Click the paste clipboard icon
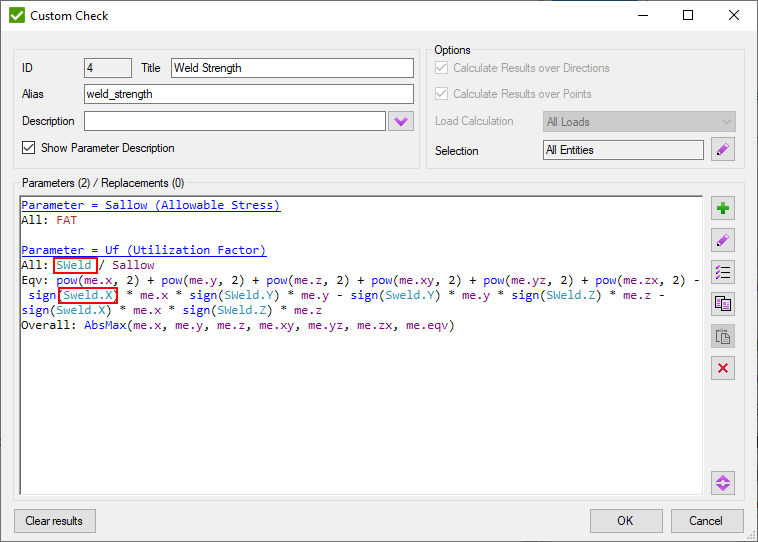Screen dimensions: 758x542 point(723,337)
